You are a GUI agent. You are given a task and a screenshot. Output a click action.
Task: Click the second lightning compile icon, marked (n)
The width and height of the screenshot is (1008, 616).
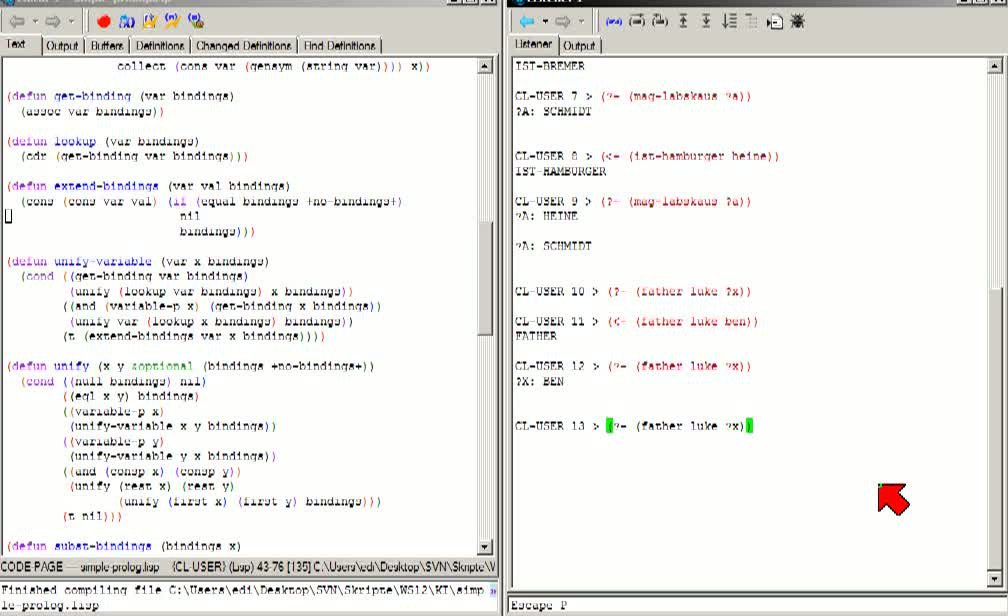click(172, 21)
